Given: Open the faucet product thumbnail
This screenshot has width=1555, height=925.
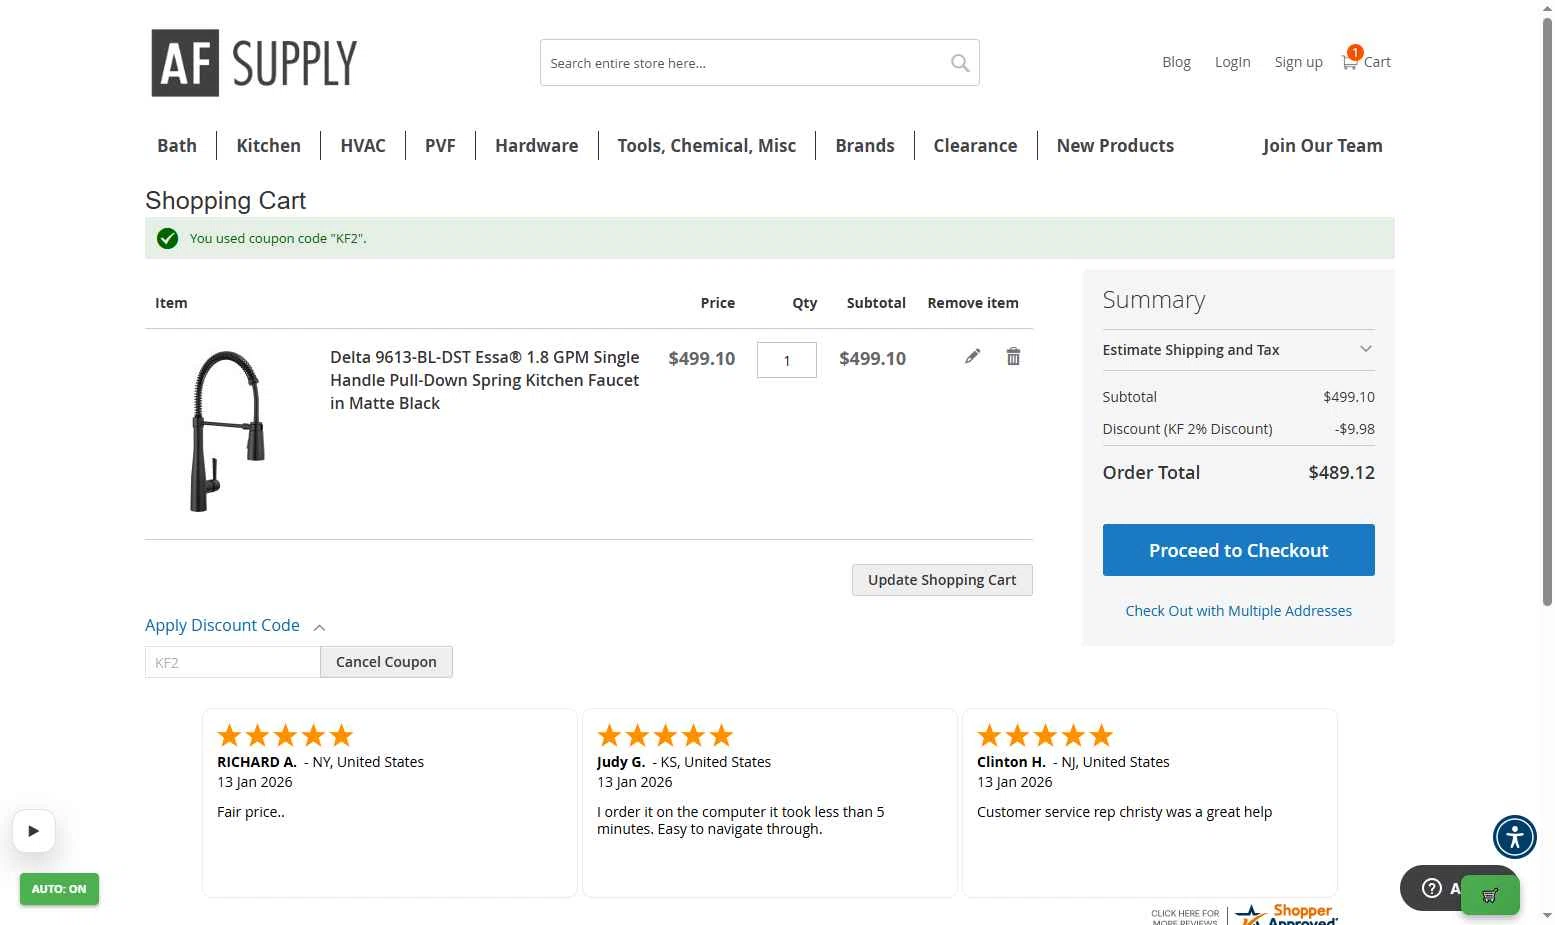Looking at the screenshot, I should click(x=228, y=431).
